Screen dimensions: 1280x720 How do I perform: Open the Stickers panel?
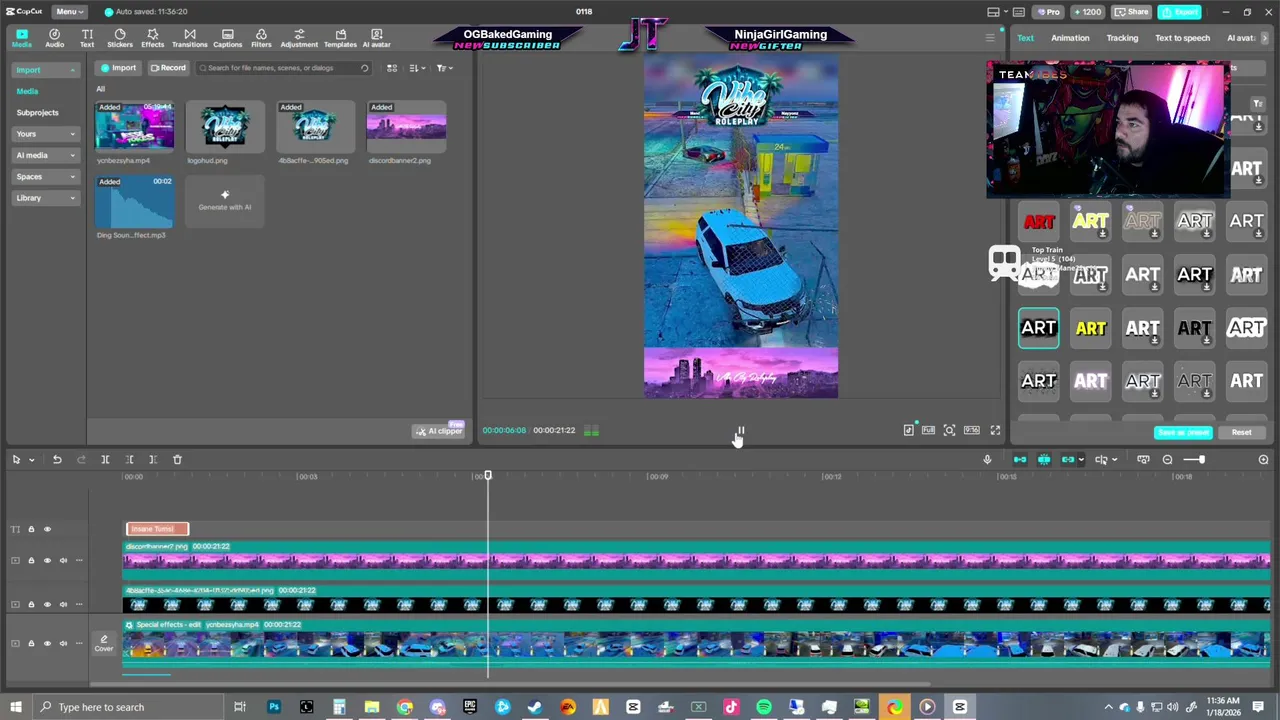pyautogui.click(x=120, y=38)
